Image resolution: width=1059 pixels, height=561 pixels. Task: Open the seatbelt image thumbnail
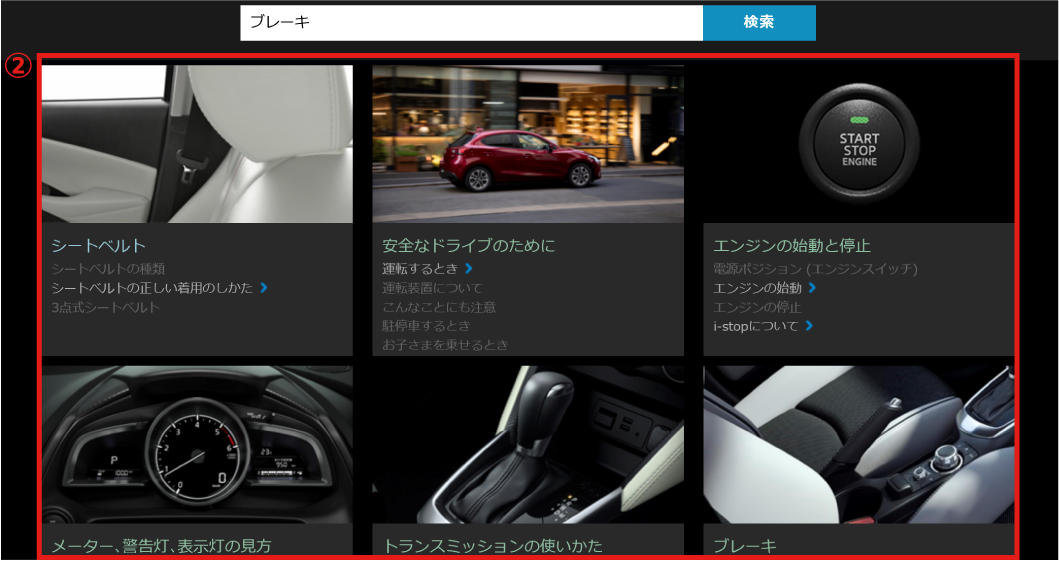point(197,144)
